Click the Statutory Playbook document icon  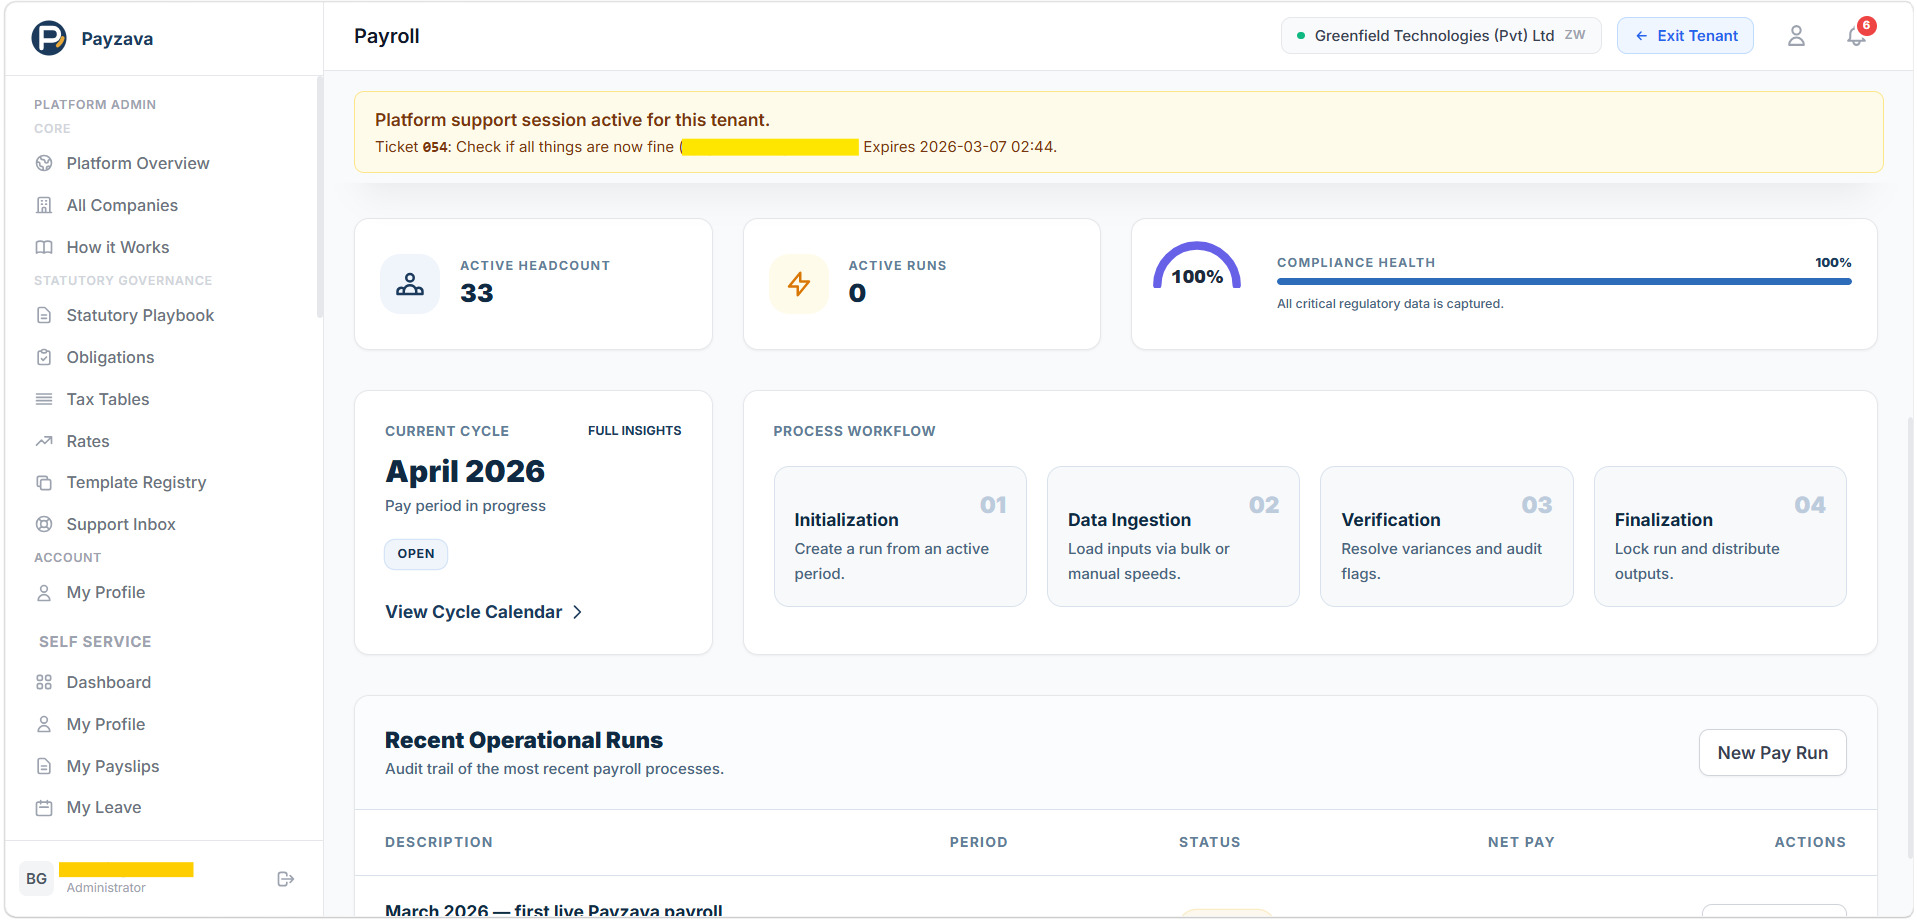(x=44, y=315)
